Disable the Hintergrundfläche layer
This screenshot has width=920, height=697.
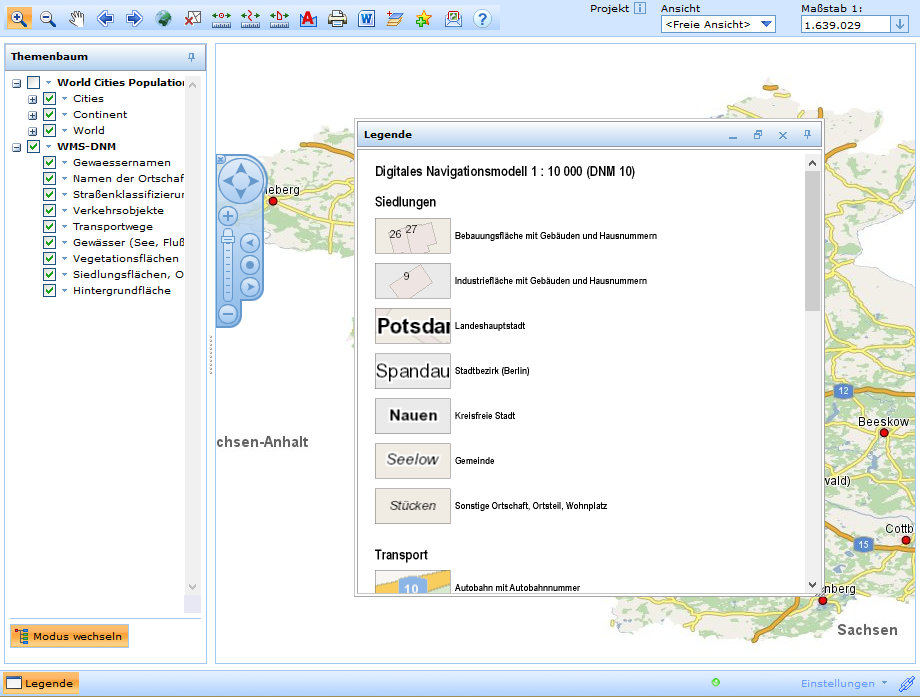[48, 290]
